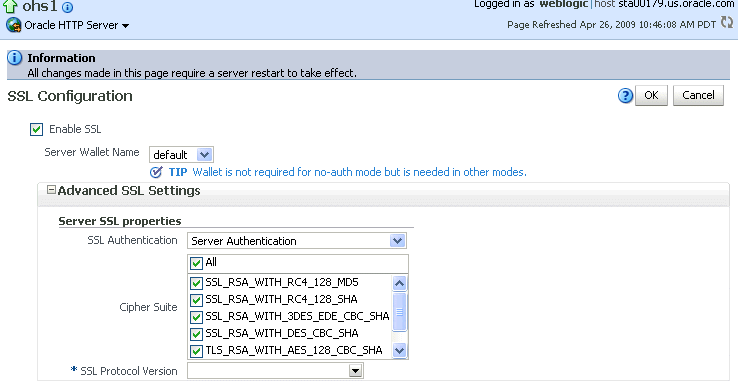Open the Server Wallet Name dropdown
Viewport: 738px width, 387px height.
click(x=181, y=154)
